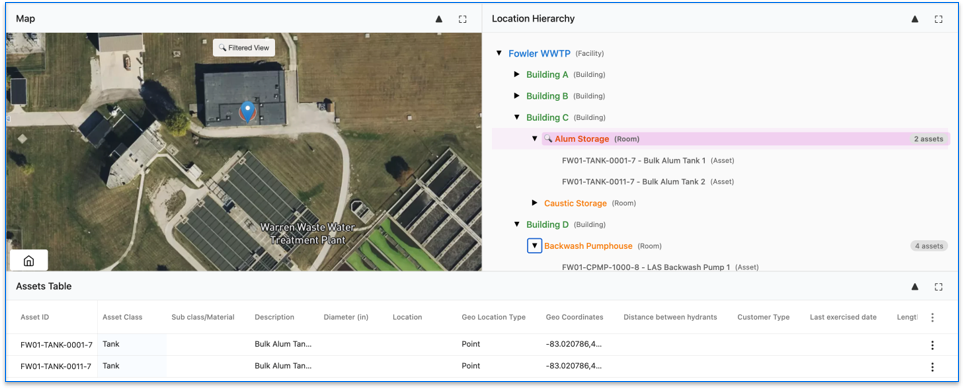Viewport: 964px width, 389px height.
Task: Maximize the Location Hierarchy panel
Action: point(938,19)
